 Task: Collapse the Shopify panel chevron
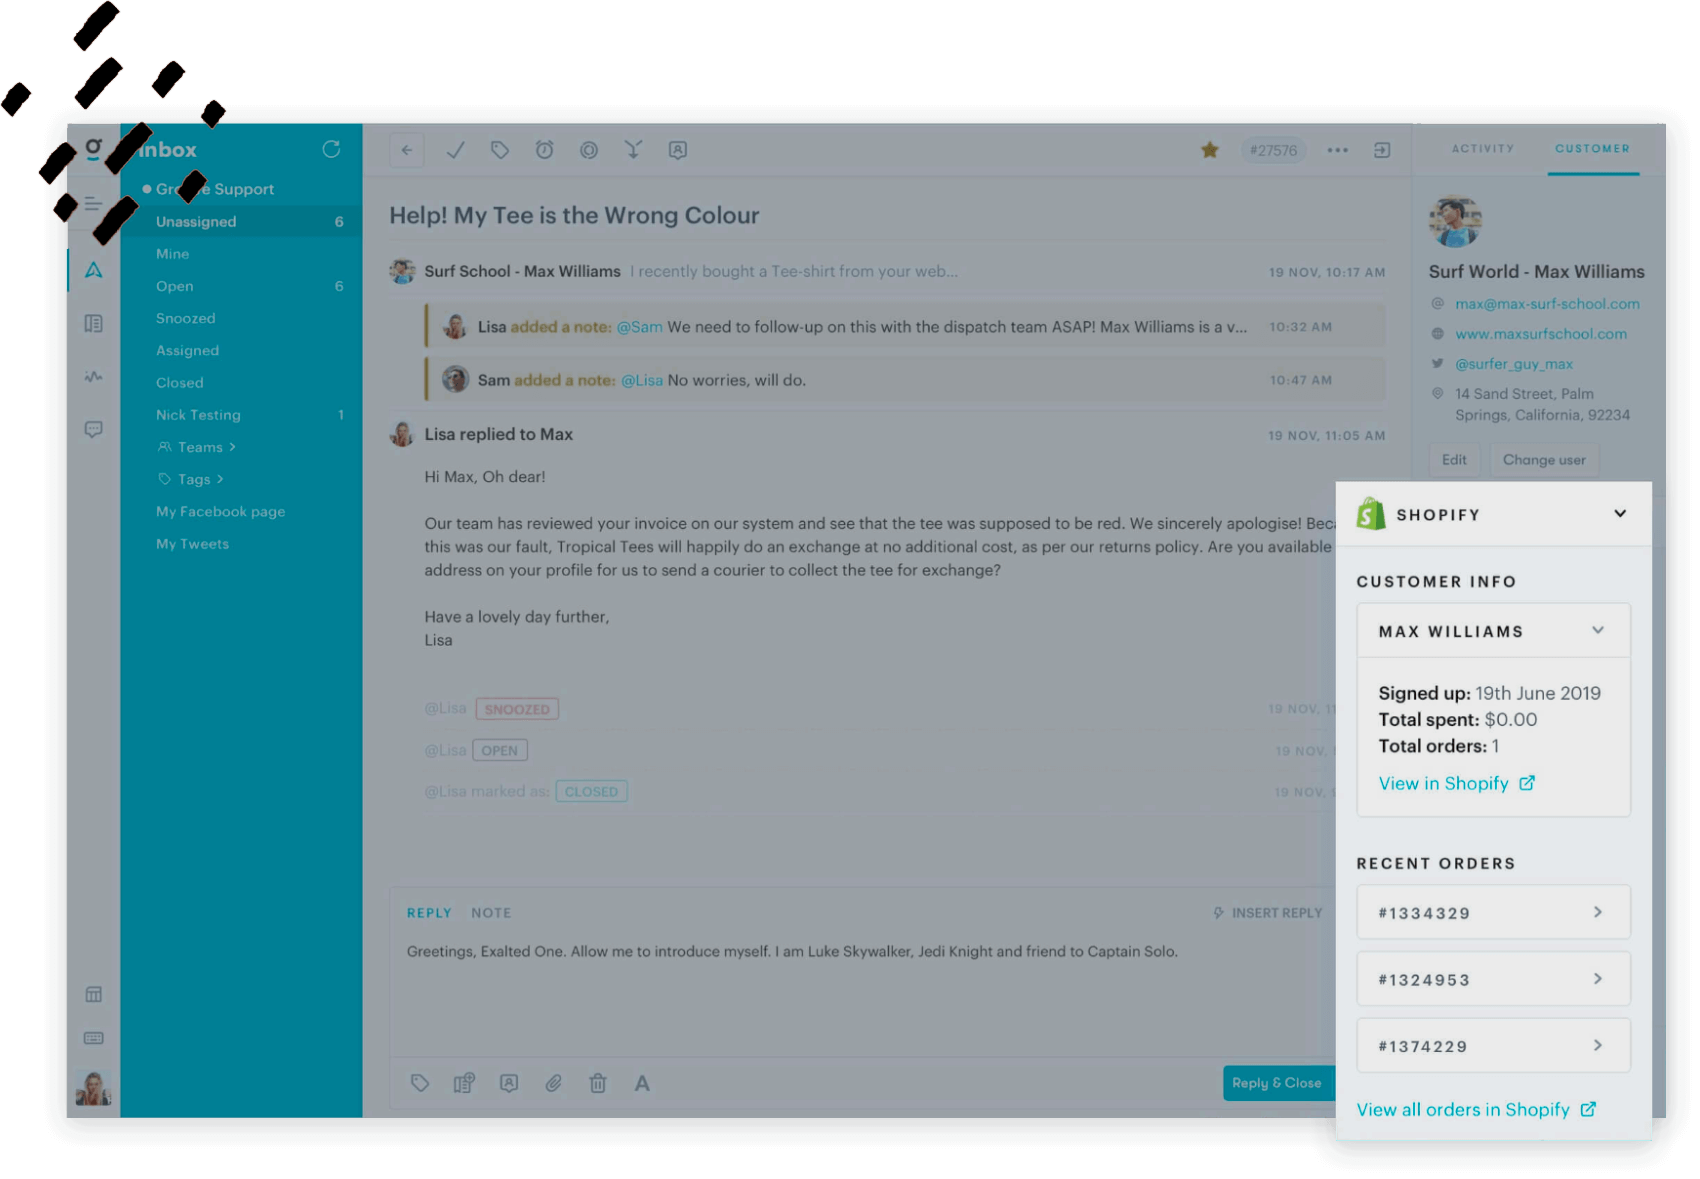point(1620,514)
